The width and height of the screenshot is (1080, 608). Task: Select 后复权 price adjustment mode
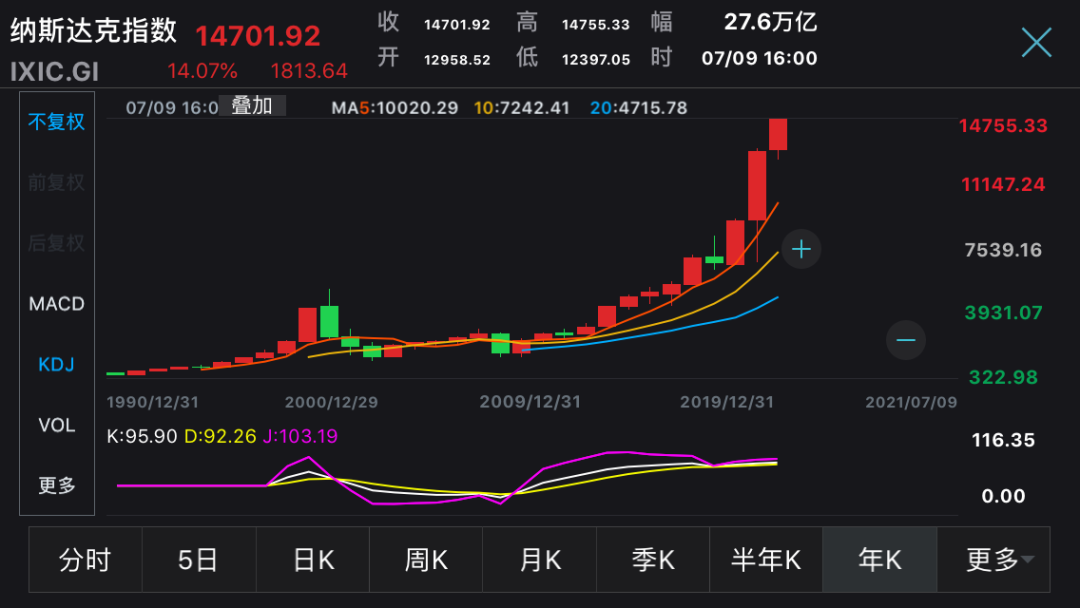point(56,243)
